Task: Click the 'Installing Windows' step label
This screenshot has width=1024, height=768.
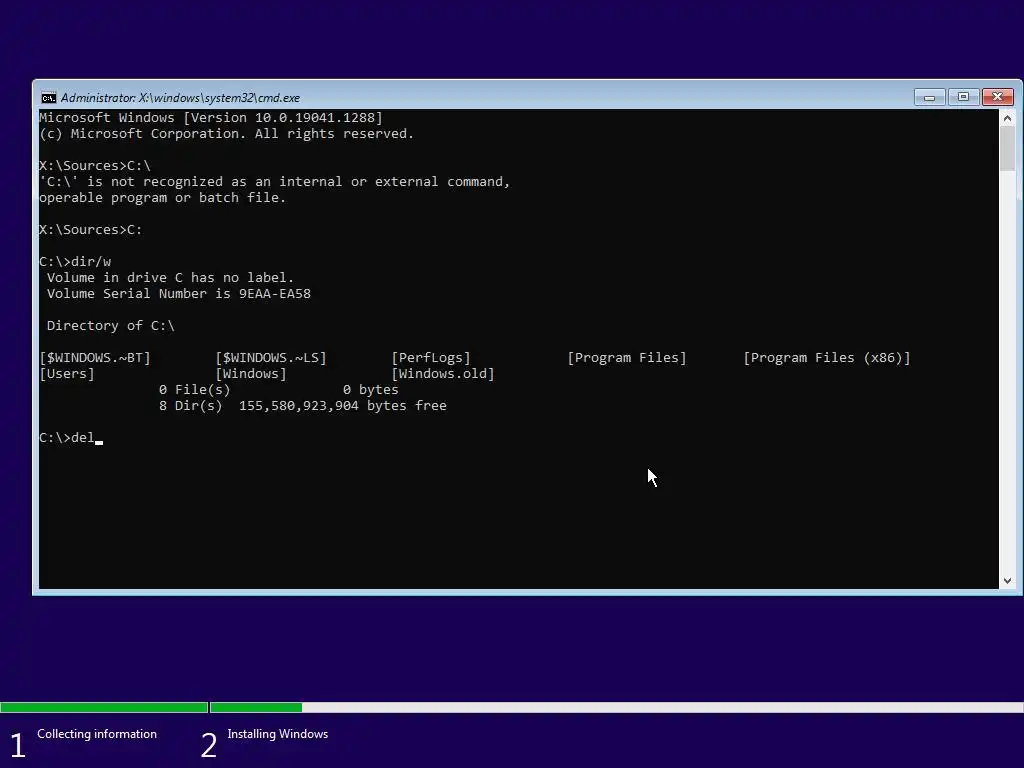Action: click(x=278, y=734)
